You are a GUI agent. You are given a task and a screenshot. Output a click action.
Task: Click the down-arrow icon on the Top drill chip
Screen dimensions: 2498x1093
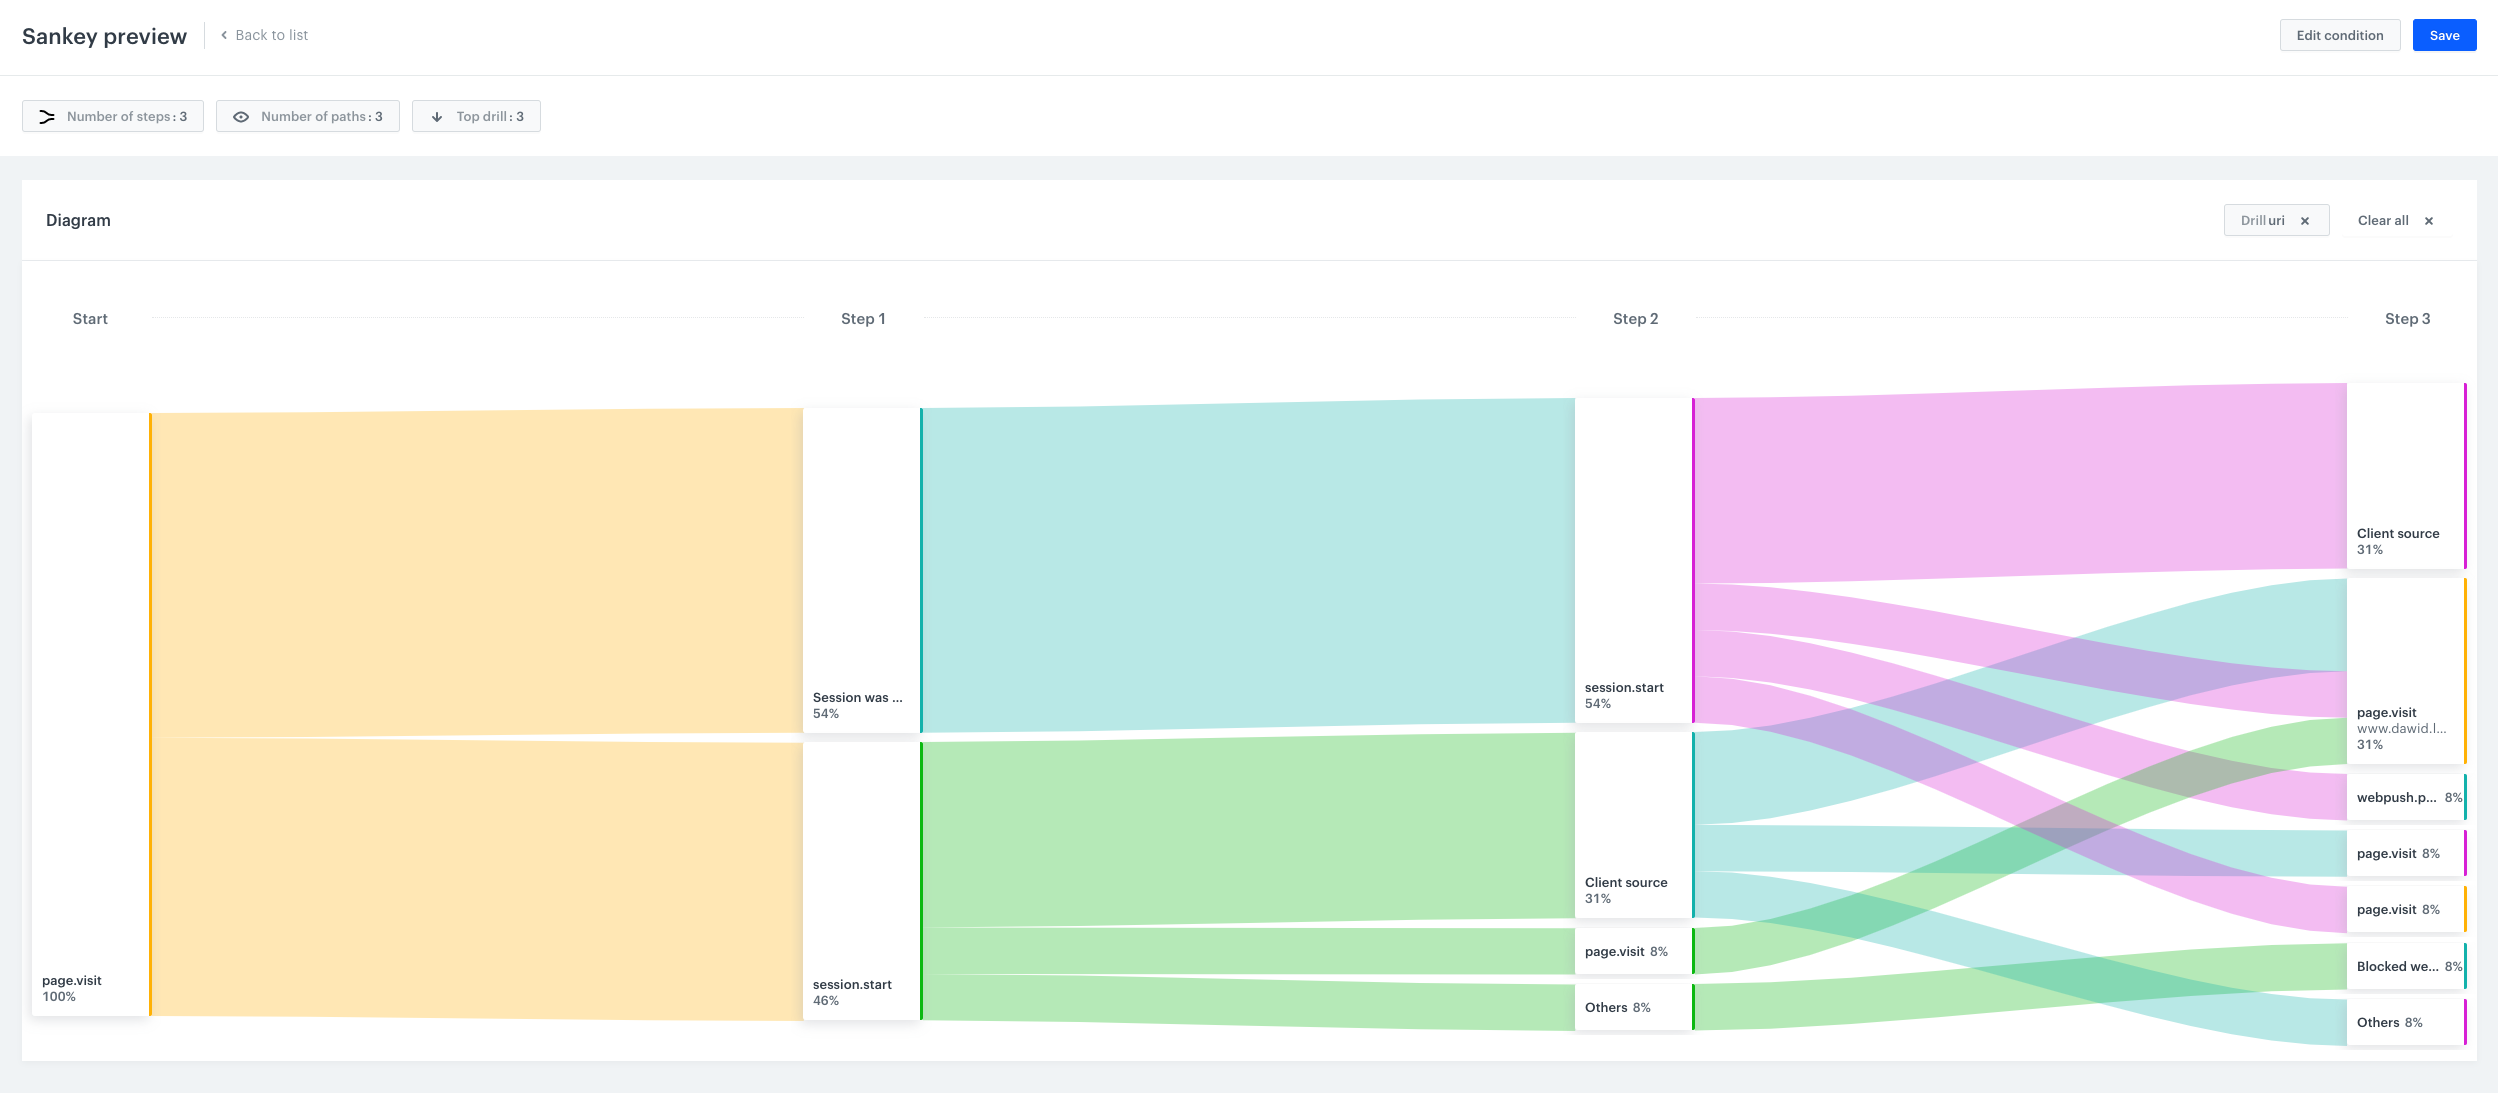(438, 116)
